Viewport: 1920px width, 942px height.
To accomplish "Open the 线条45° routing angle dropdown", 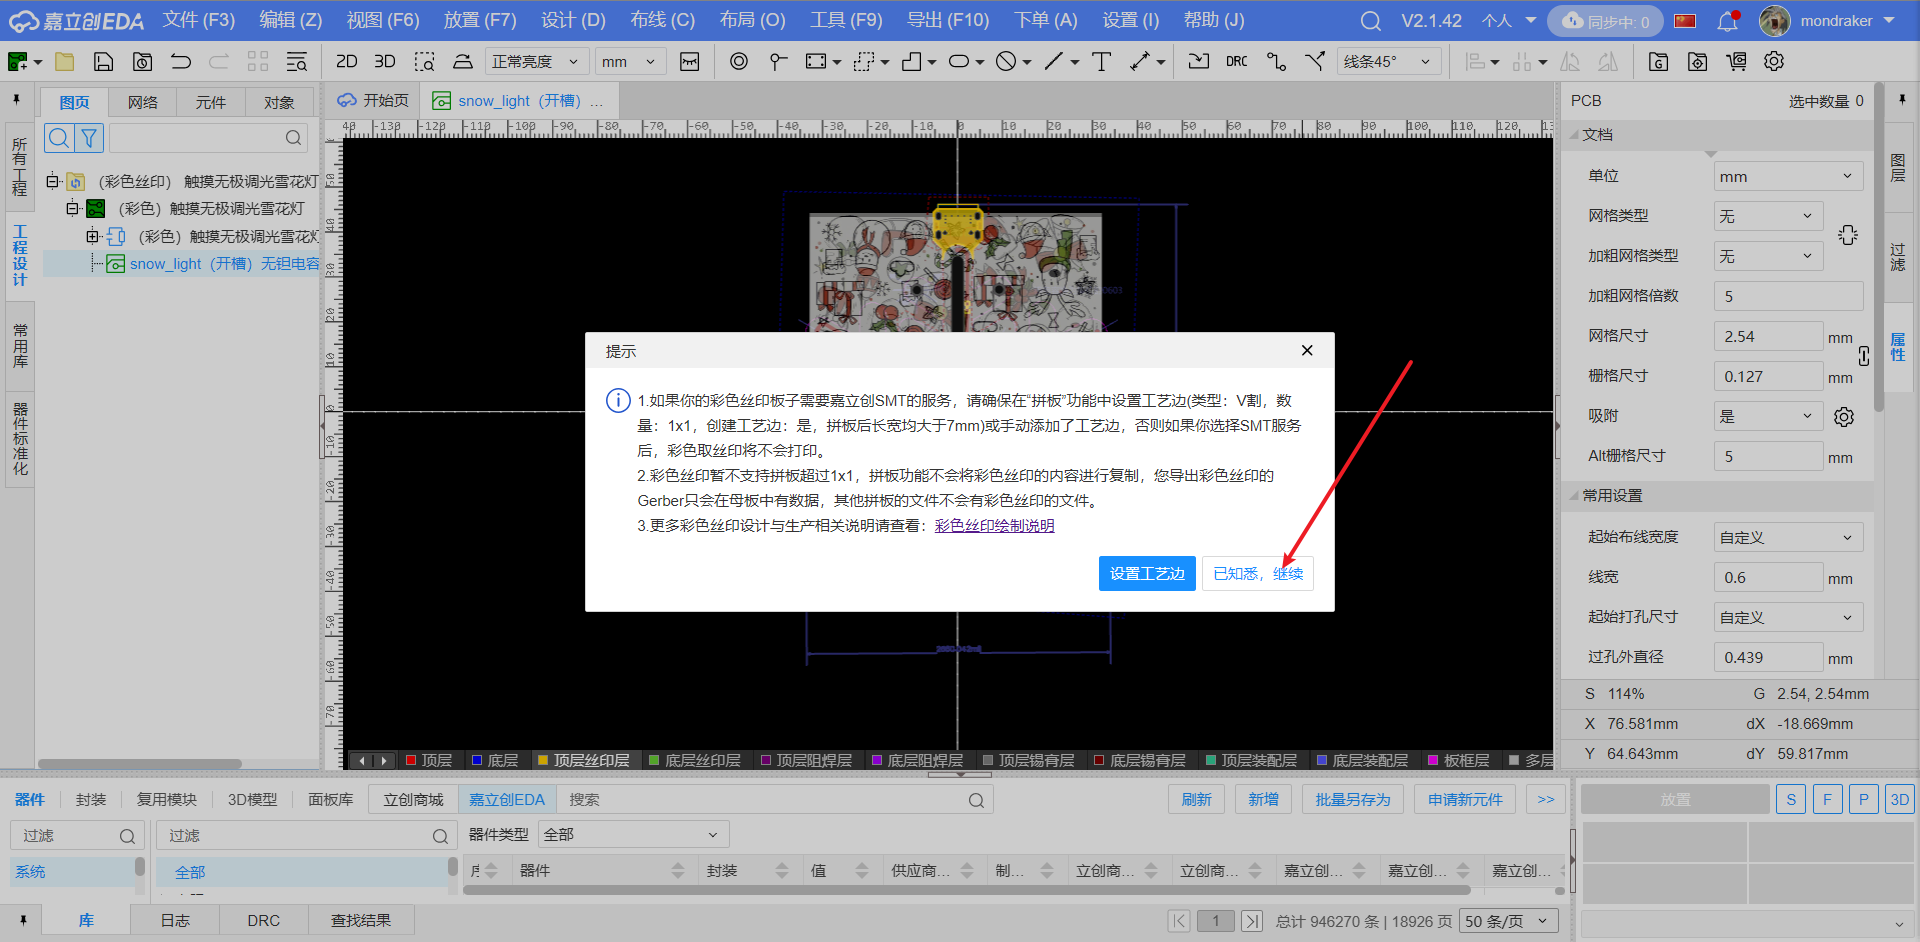I will click(1387, 62).
